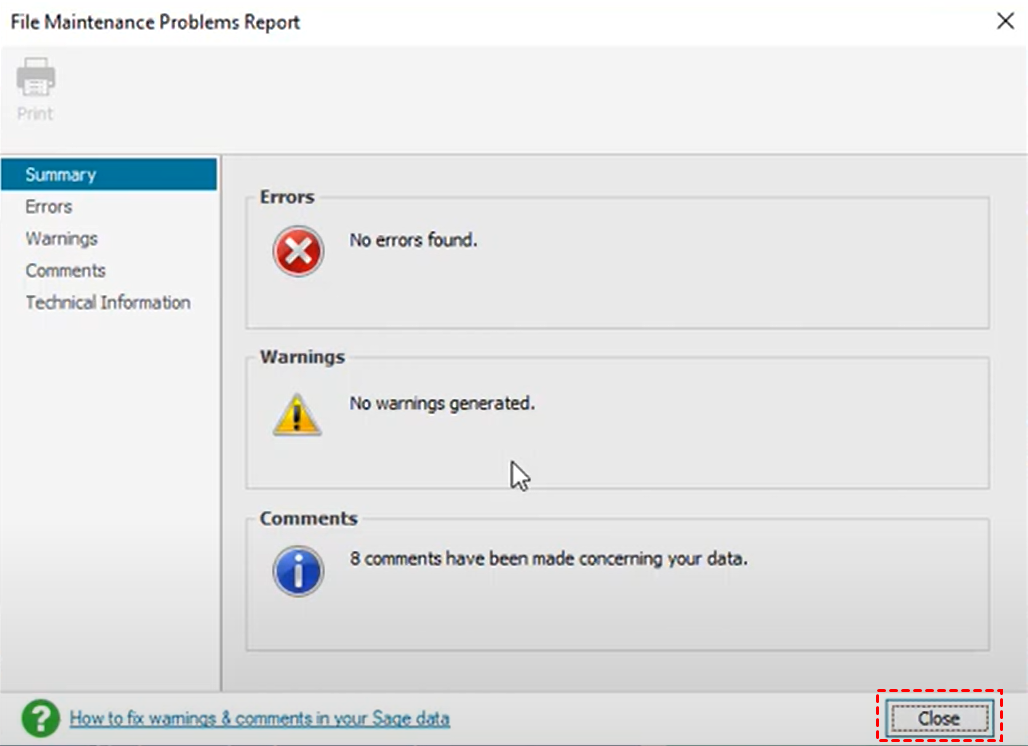Click the yellow warning triangle icon
Viewport: 1028px width, 746px height.
(297, 413)
